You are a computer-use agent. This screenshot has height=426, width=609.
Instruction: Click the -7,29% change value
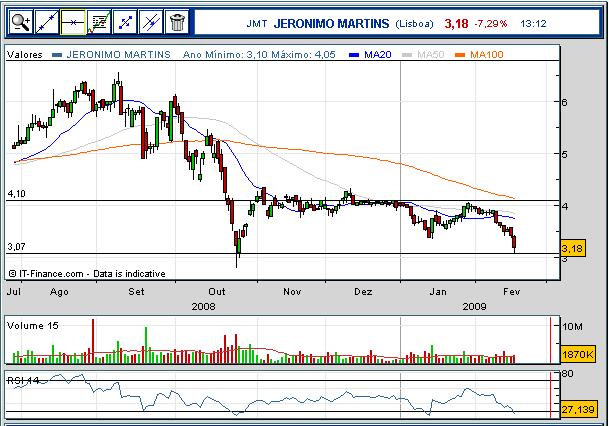[491, 24]
